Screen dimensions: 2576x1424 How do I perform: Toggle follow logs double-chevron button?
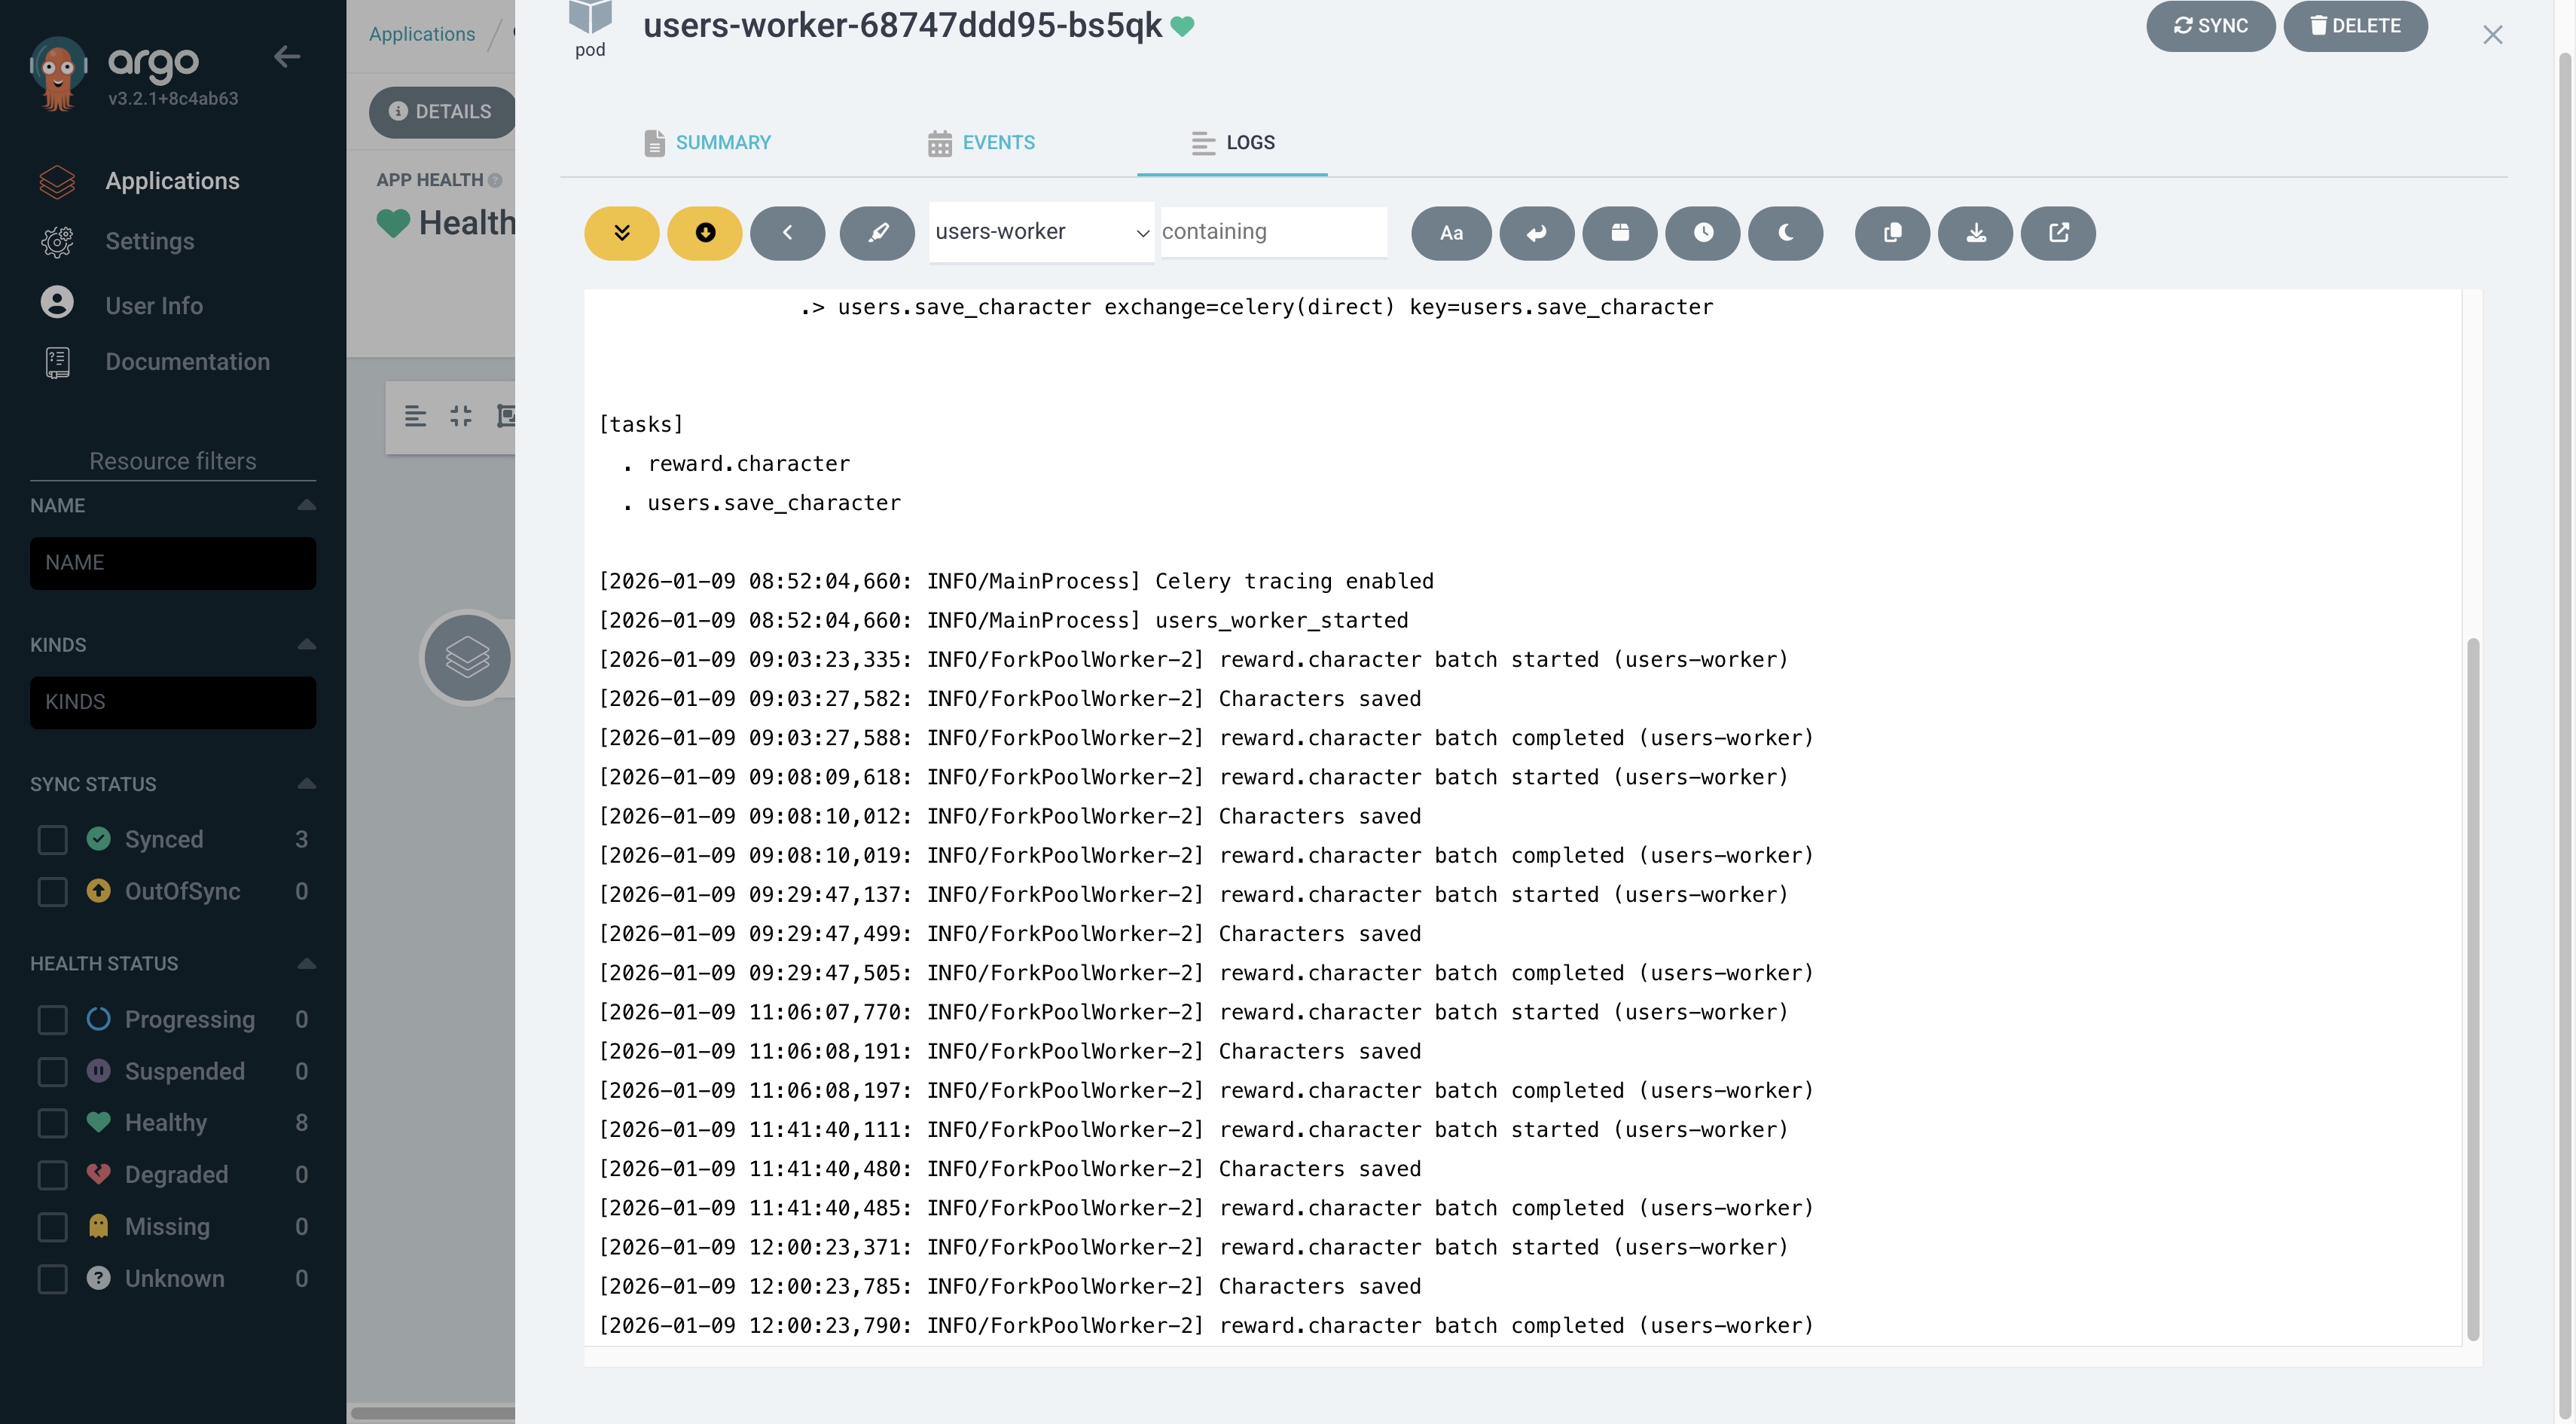click(621, 233)
